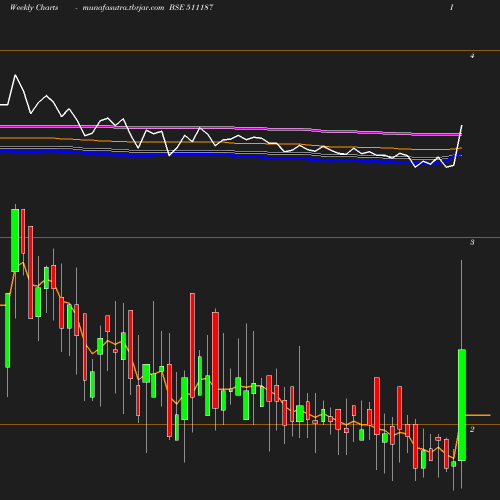The width and height of the screenshot is (500, 500).
Task: Click the label '1' at top right
Action: (452, 7)
